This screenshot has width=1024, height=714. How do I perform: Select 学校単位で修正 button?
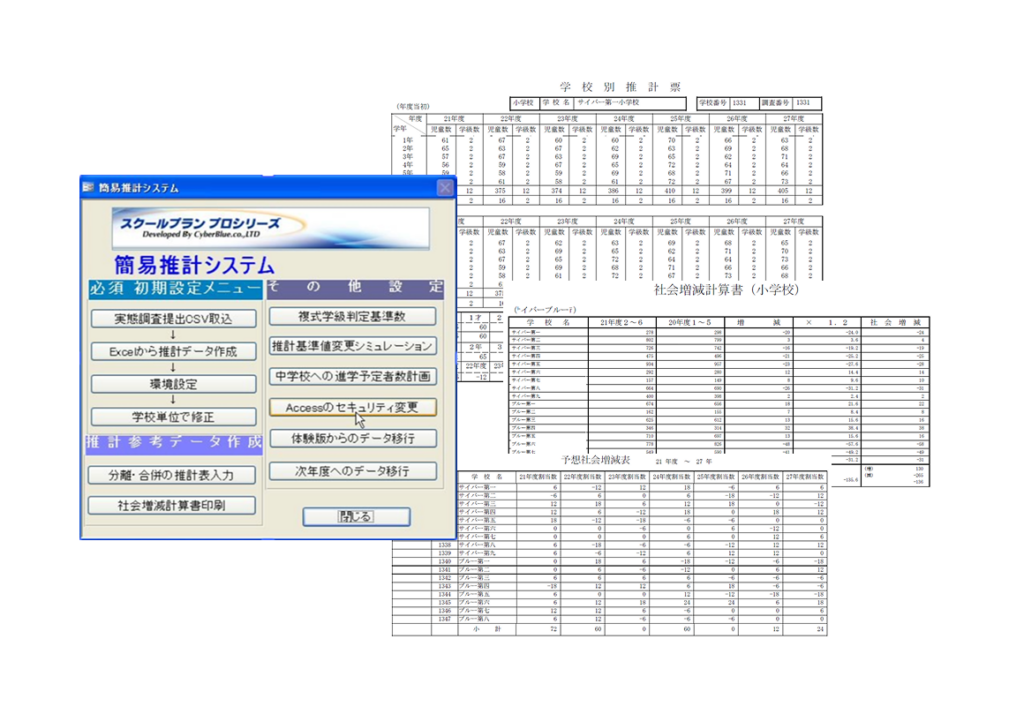click(x=173, y=416)
